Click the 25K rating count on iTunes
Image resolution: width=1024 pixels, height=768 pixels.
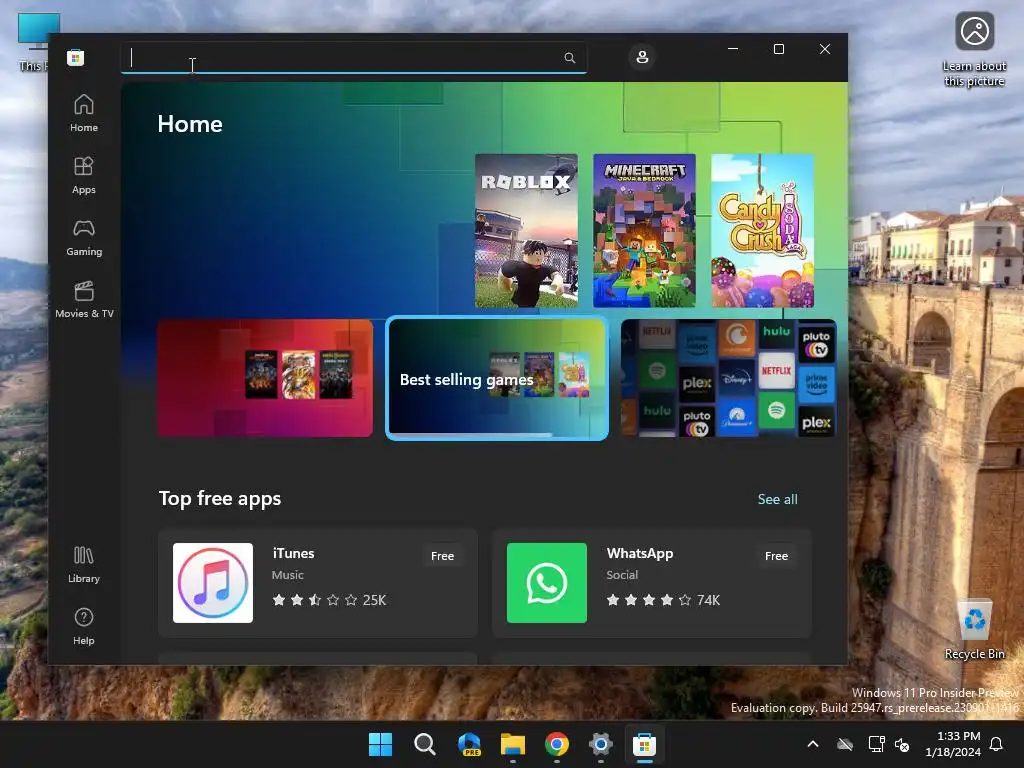pyautogui.click(x=374, y=600)
